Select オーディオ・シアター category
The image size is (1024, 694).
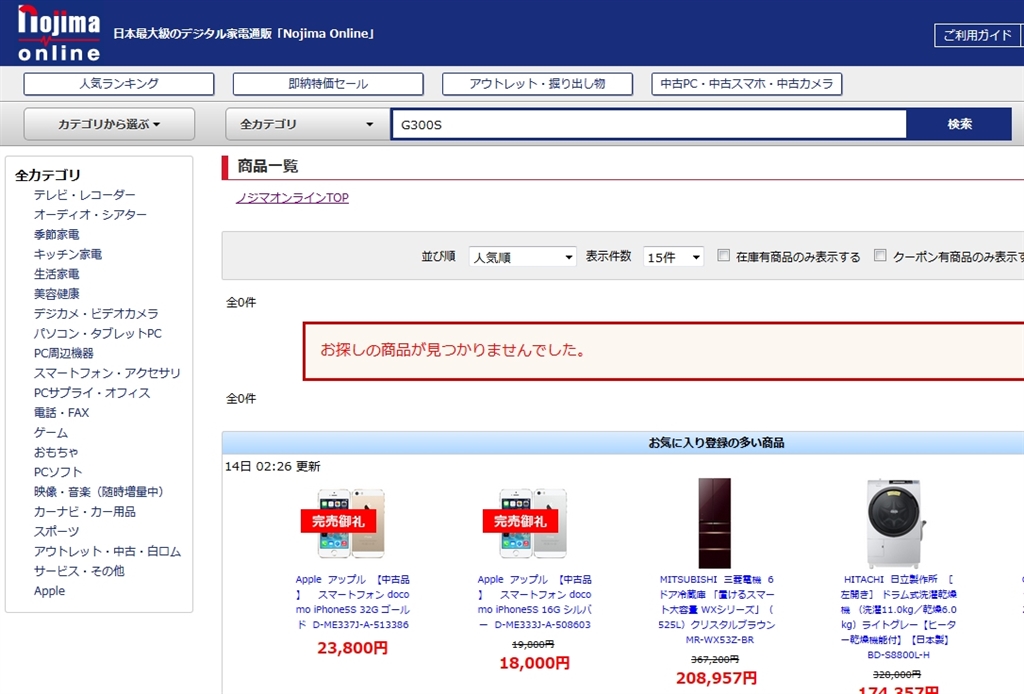[x=90, y=214]
